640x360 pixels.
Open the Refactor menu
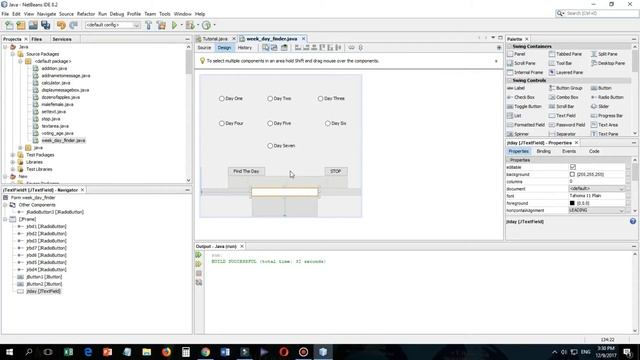pyautogui.click(x=86, y=14)
